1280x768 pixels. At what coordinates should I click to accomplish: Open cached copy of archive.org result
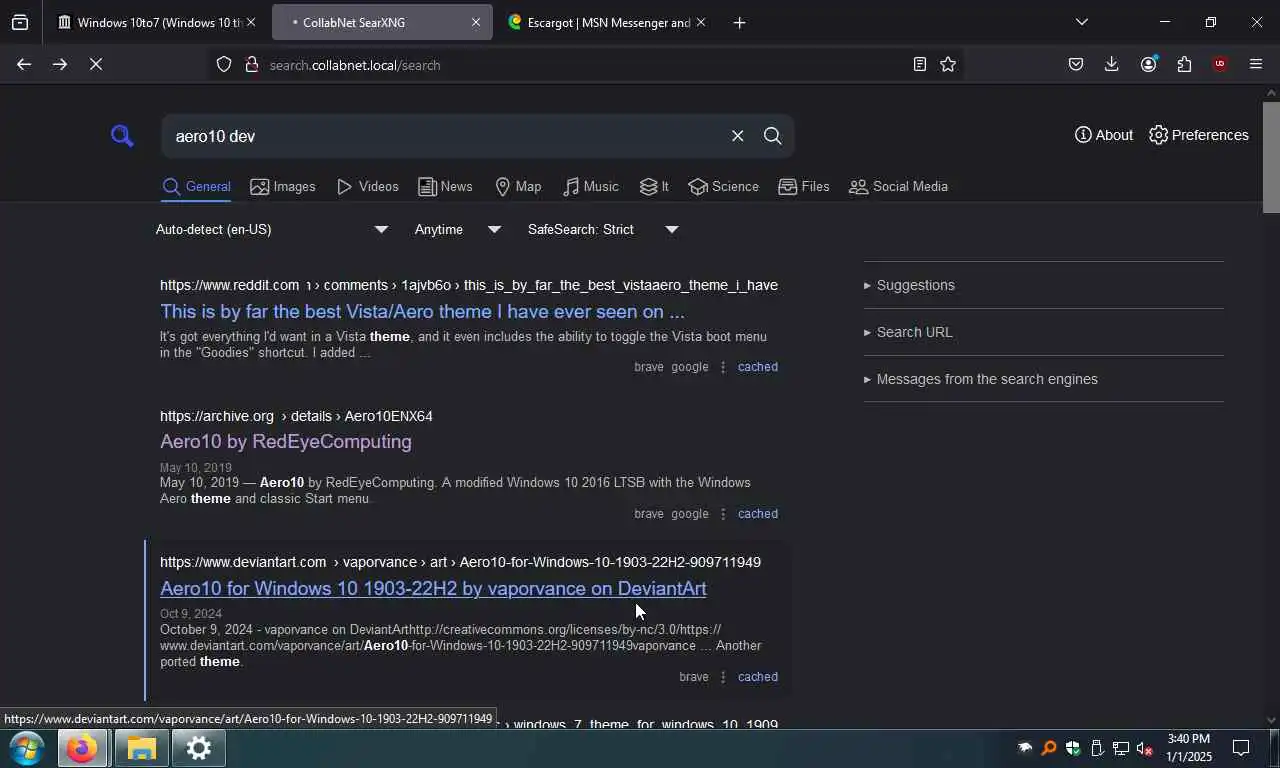pos(758,514)
